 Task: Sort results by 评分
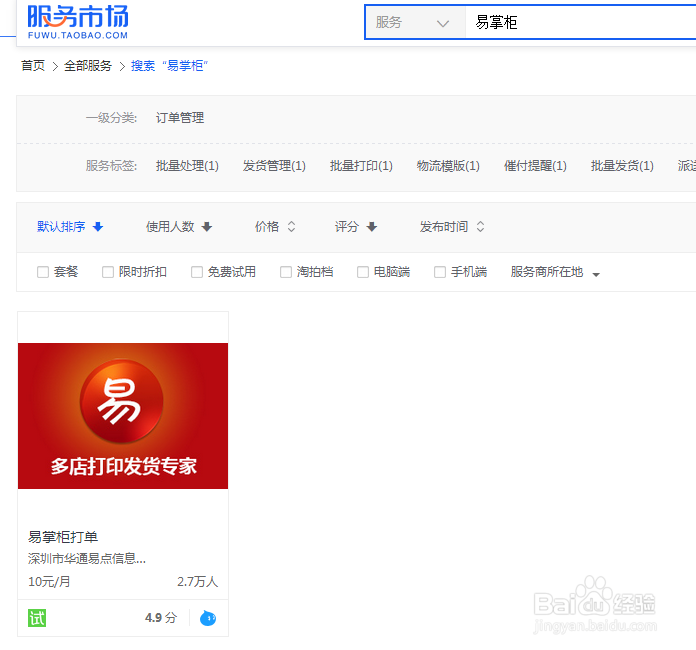347,227
